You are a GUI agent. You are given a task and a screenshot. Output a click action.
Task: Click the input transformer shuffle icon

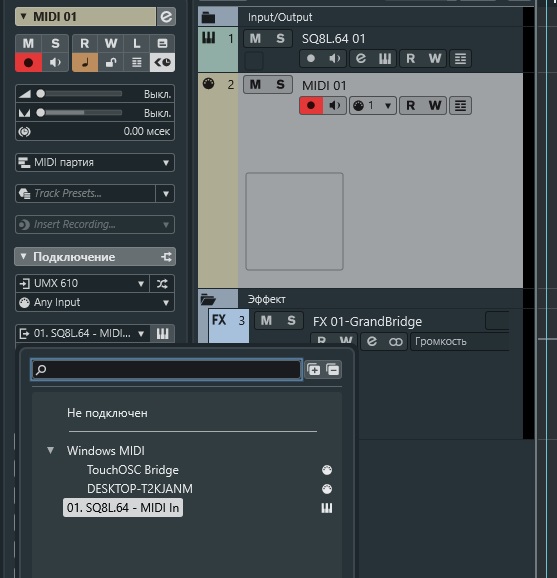(x=162, y=283)
